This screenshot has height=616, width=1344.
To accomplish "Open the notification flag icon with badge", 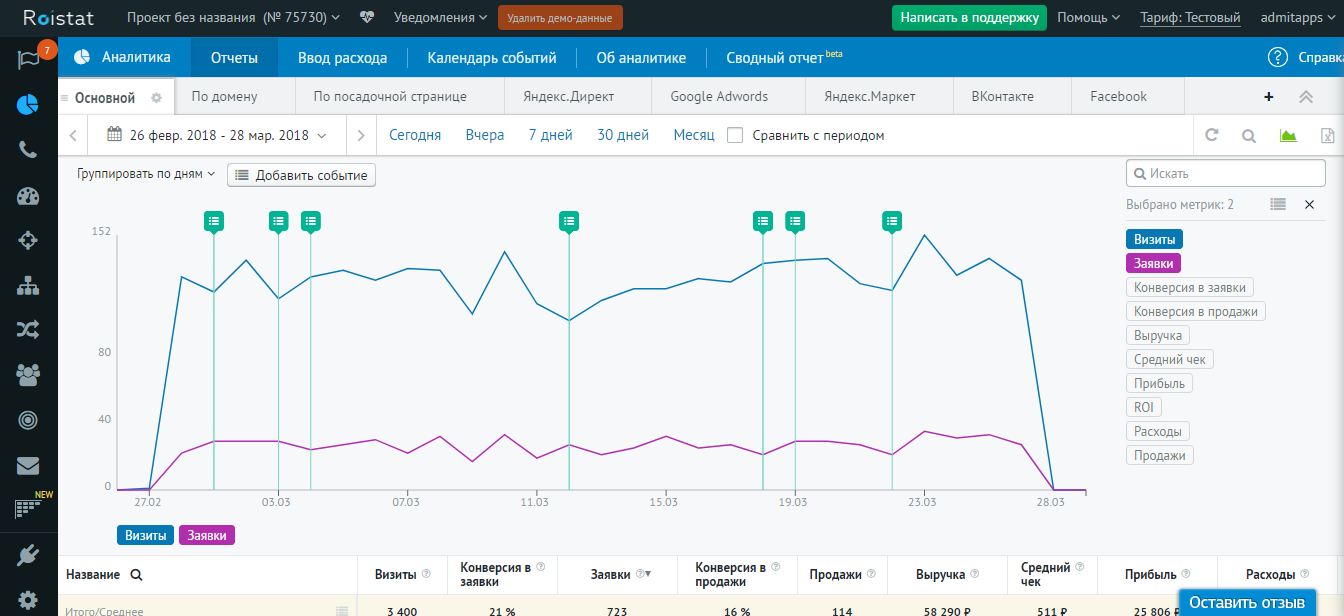I will click(x=28, y=59).
